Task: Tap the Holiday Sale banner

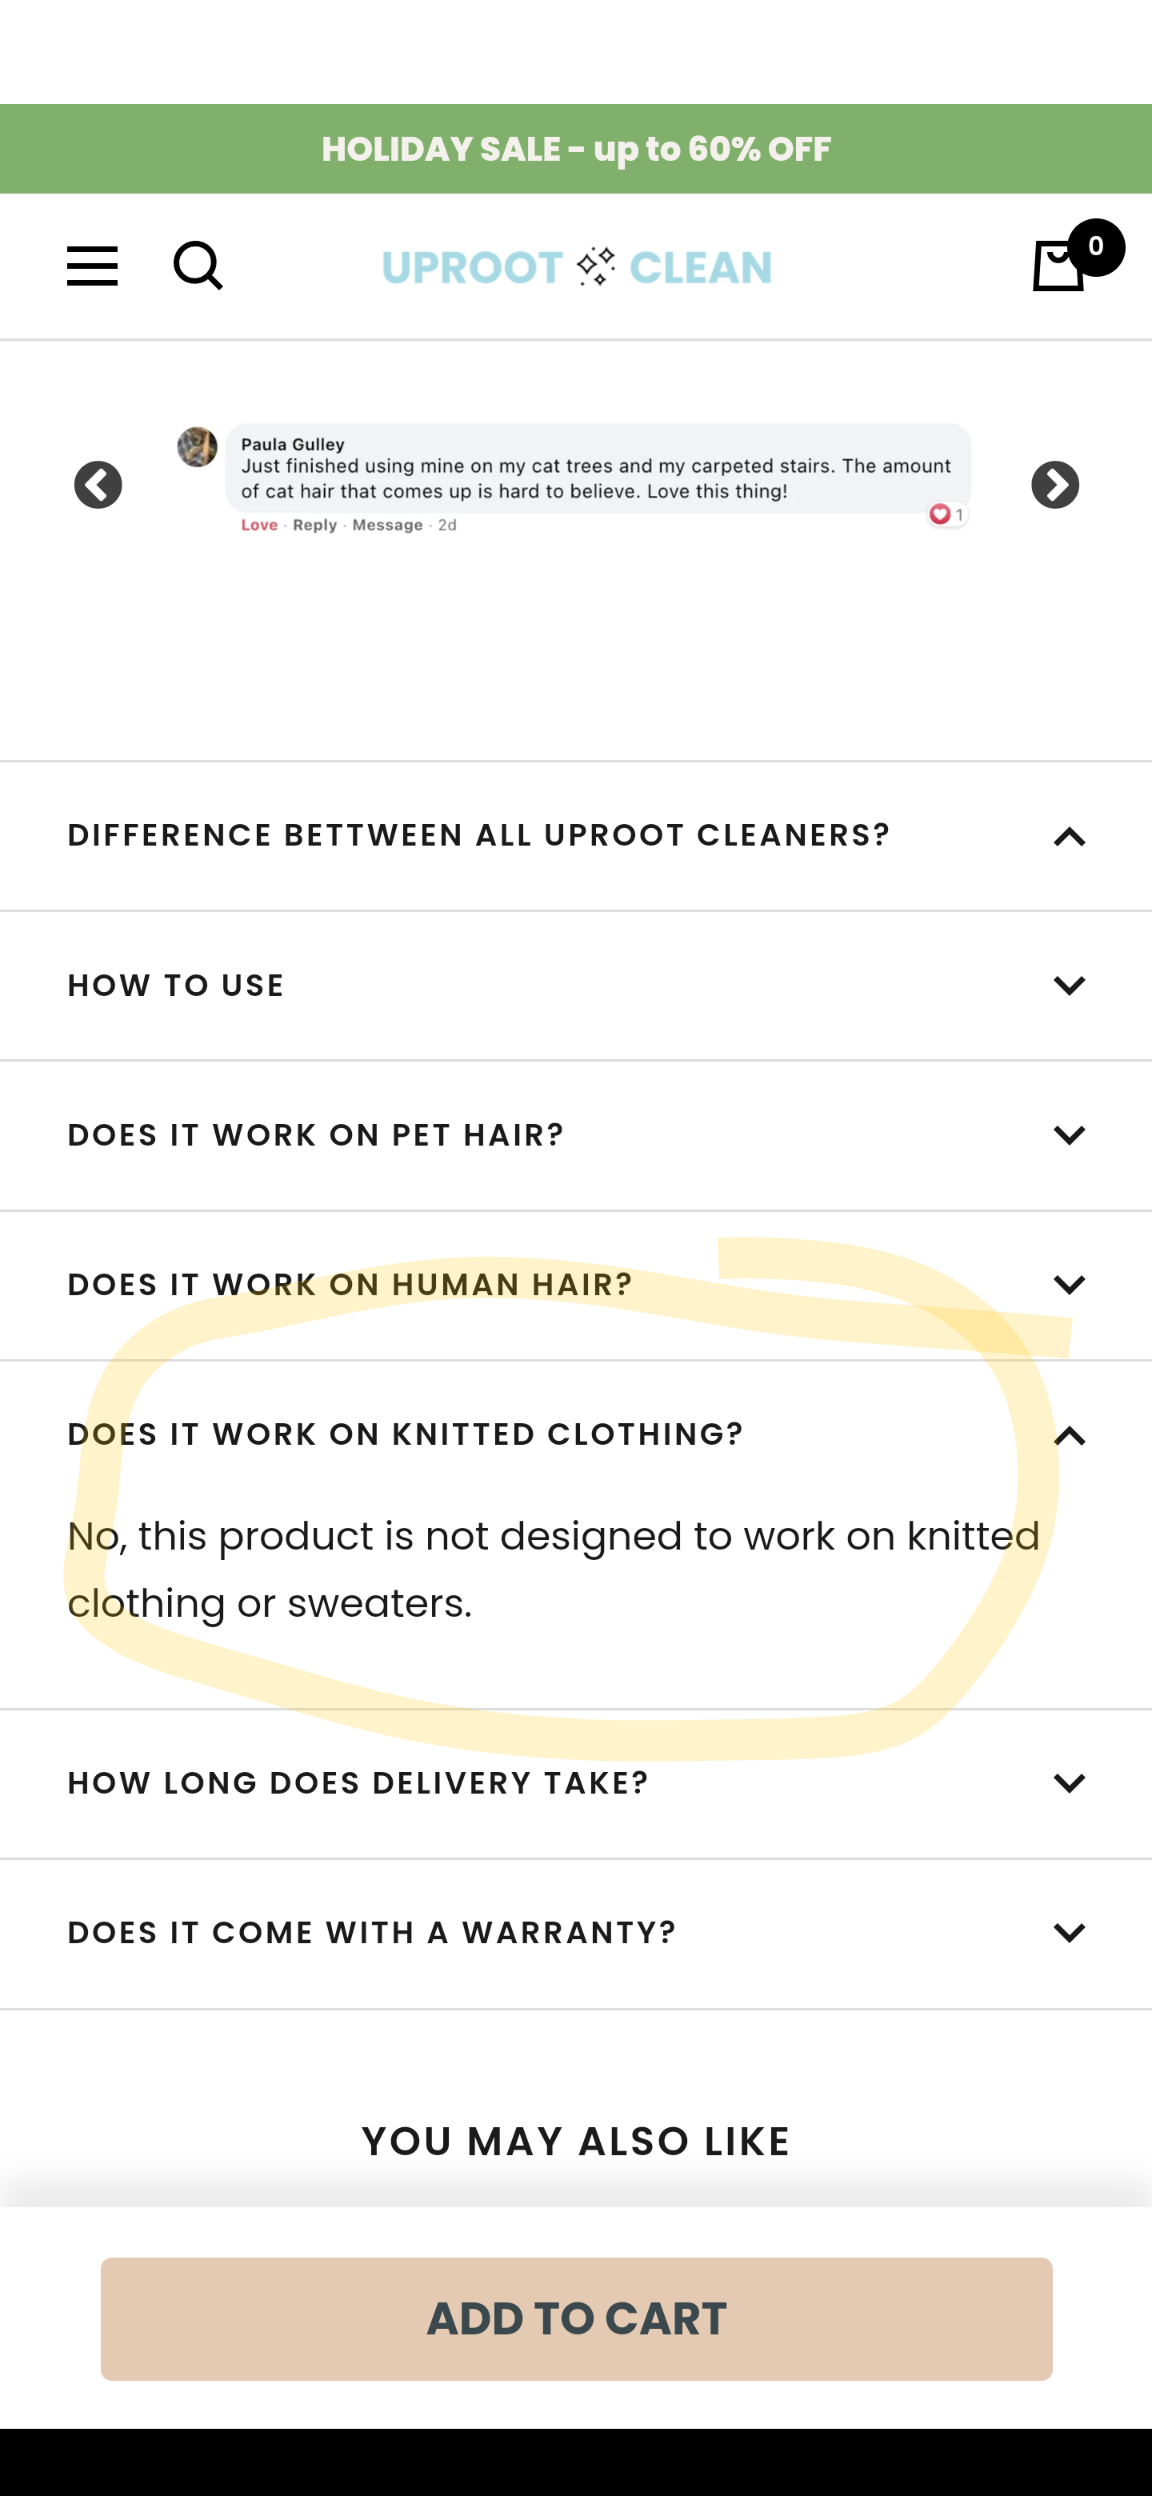Action: tap(576, 149)
